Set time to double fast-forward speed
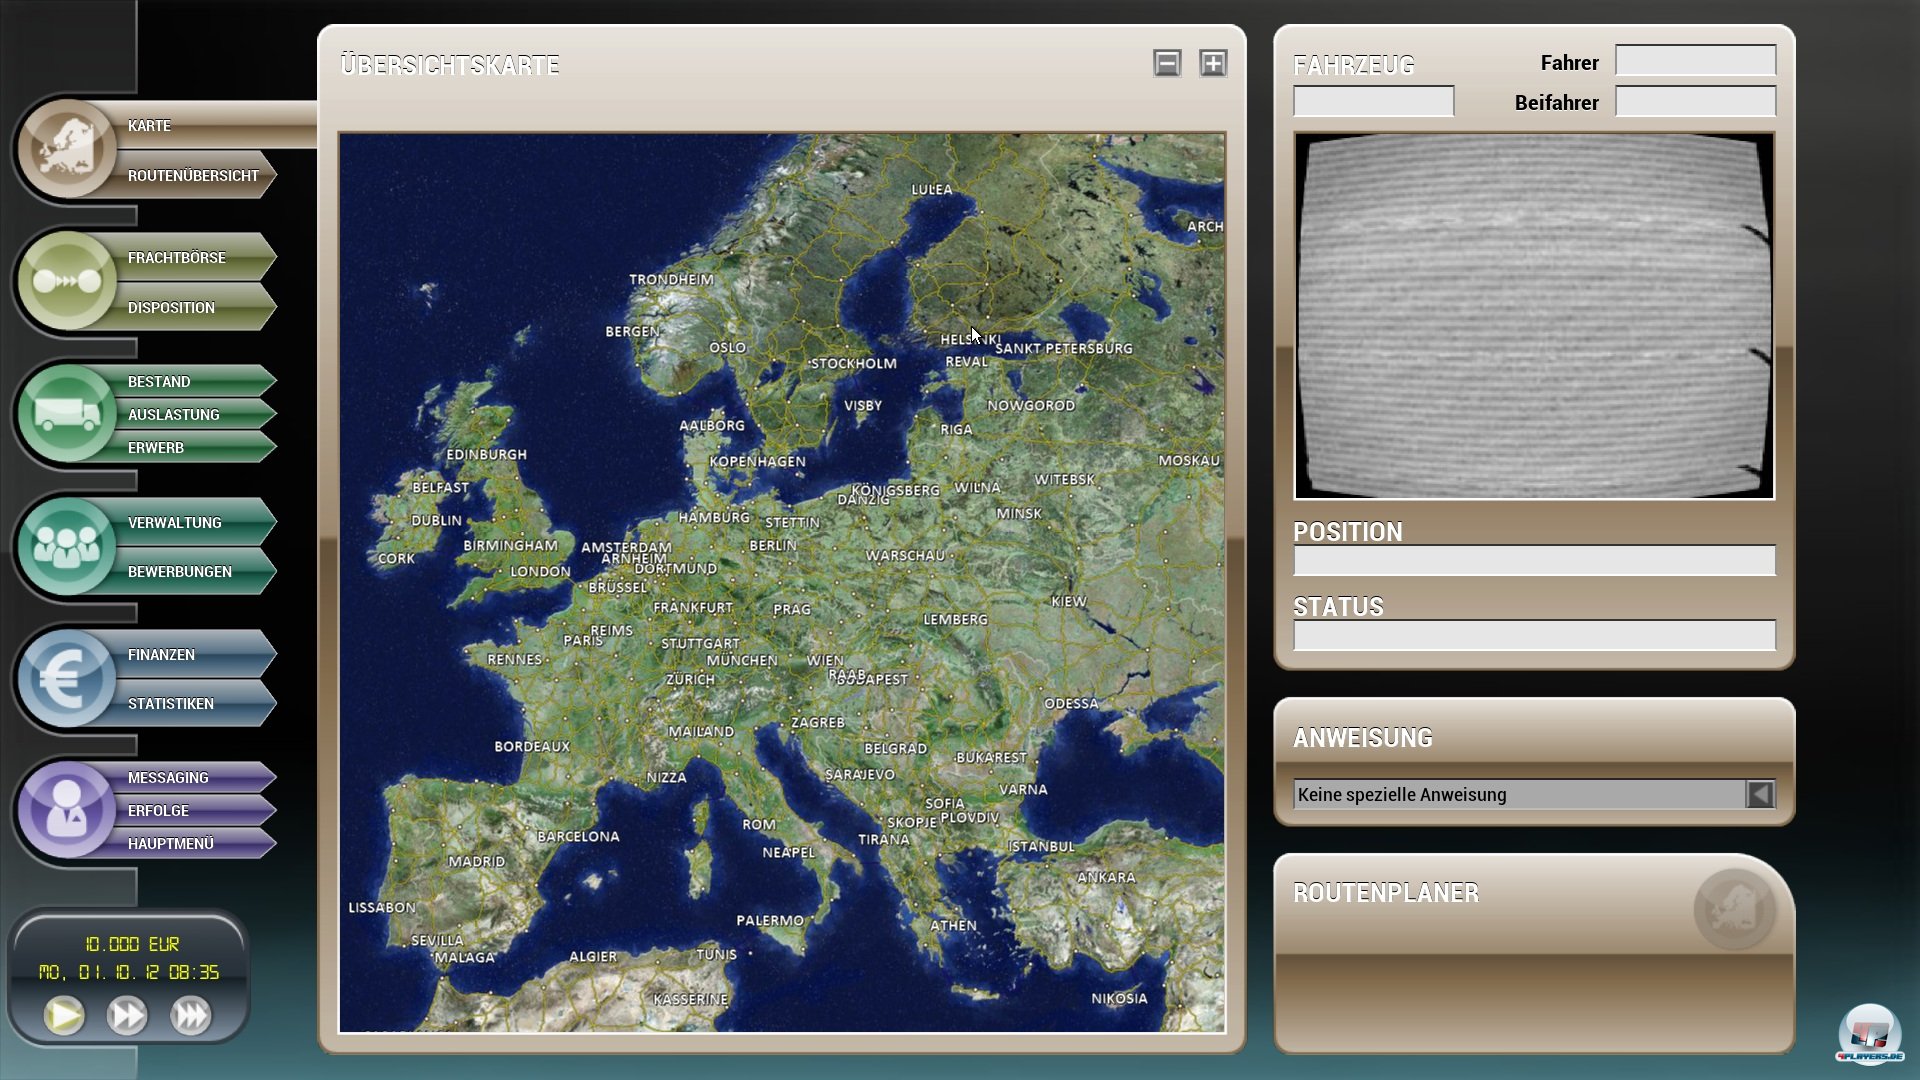Viewport: 1920px width, 1080px height. [127, 1016]
